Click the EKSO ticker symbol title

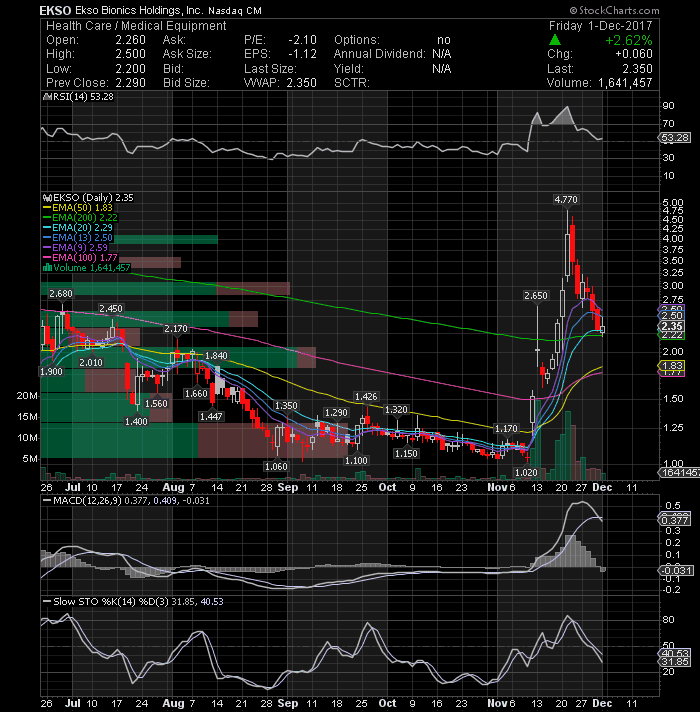[x=55, y=10]
